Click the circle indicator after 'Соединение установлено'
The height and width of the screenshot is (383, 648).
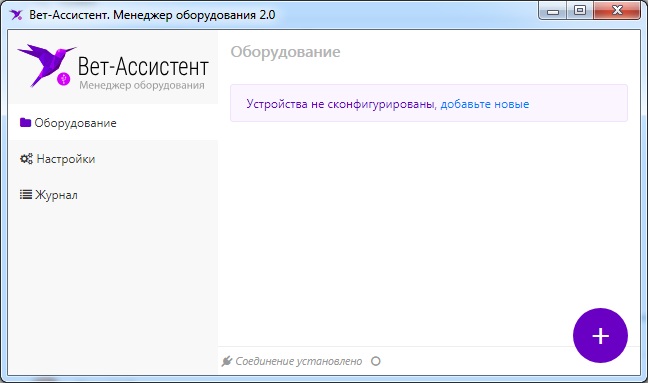[375, 361]
